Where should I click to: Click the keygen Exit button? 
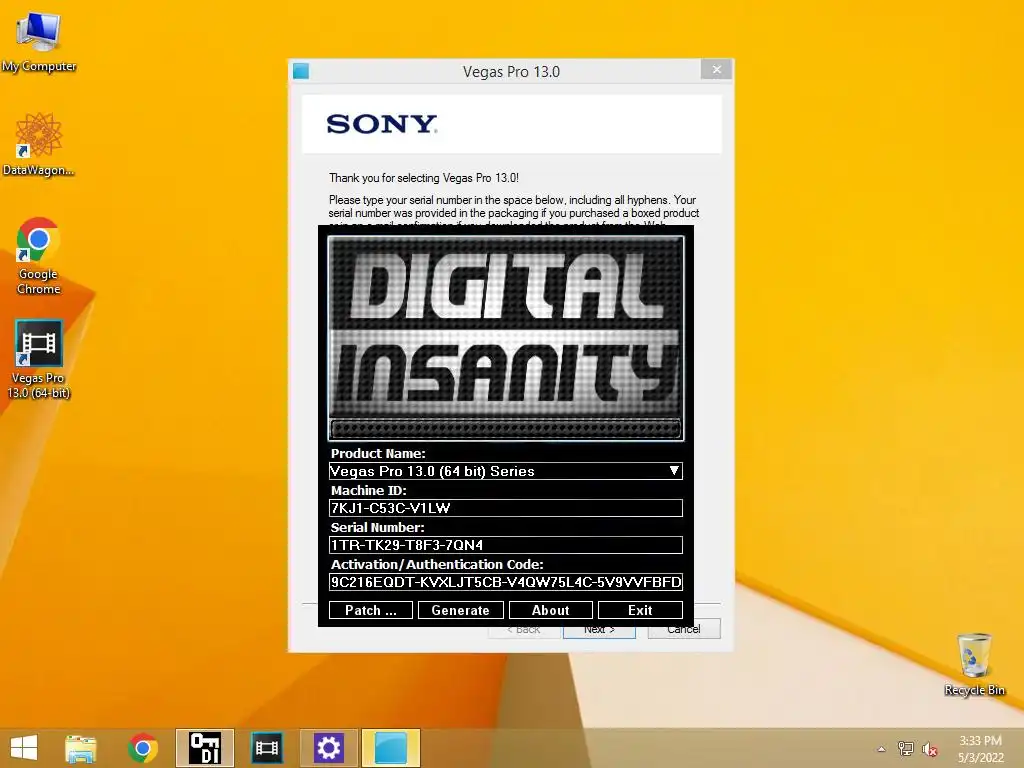coord(640,610)
